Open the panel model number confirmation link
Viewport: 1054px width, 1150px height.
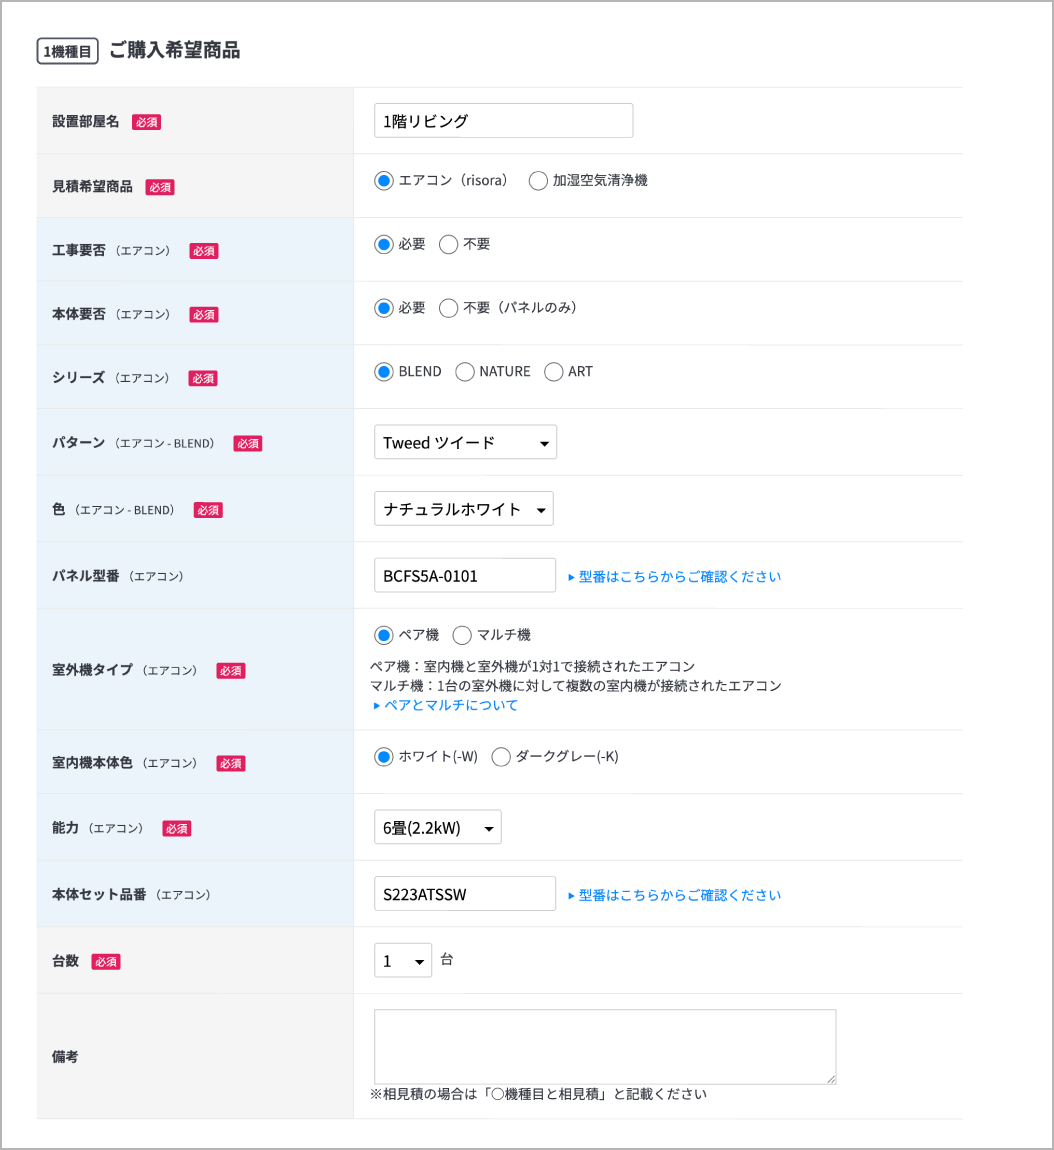pyautogui.click(x=674, y=577)
